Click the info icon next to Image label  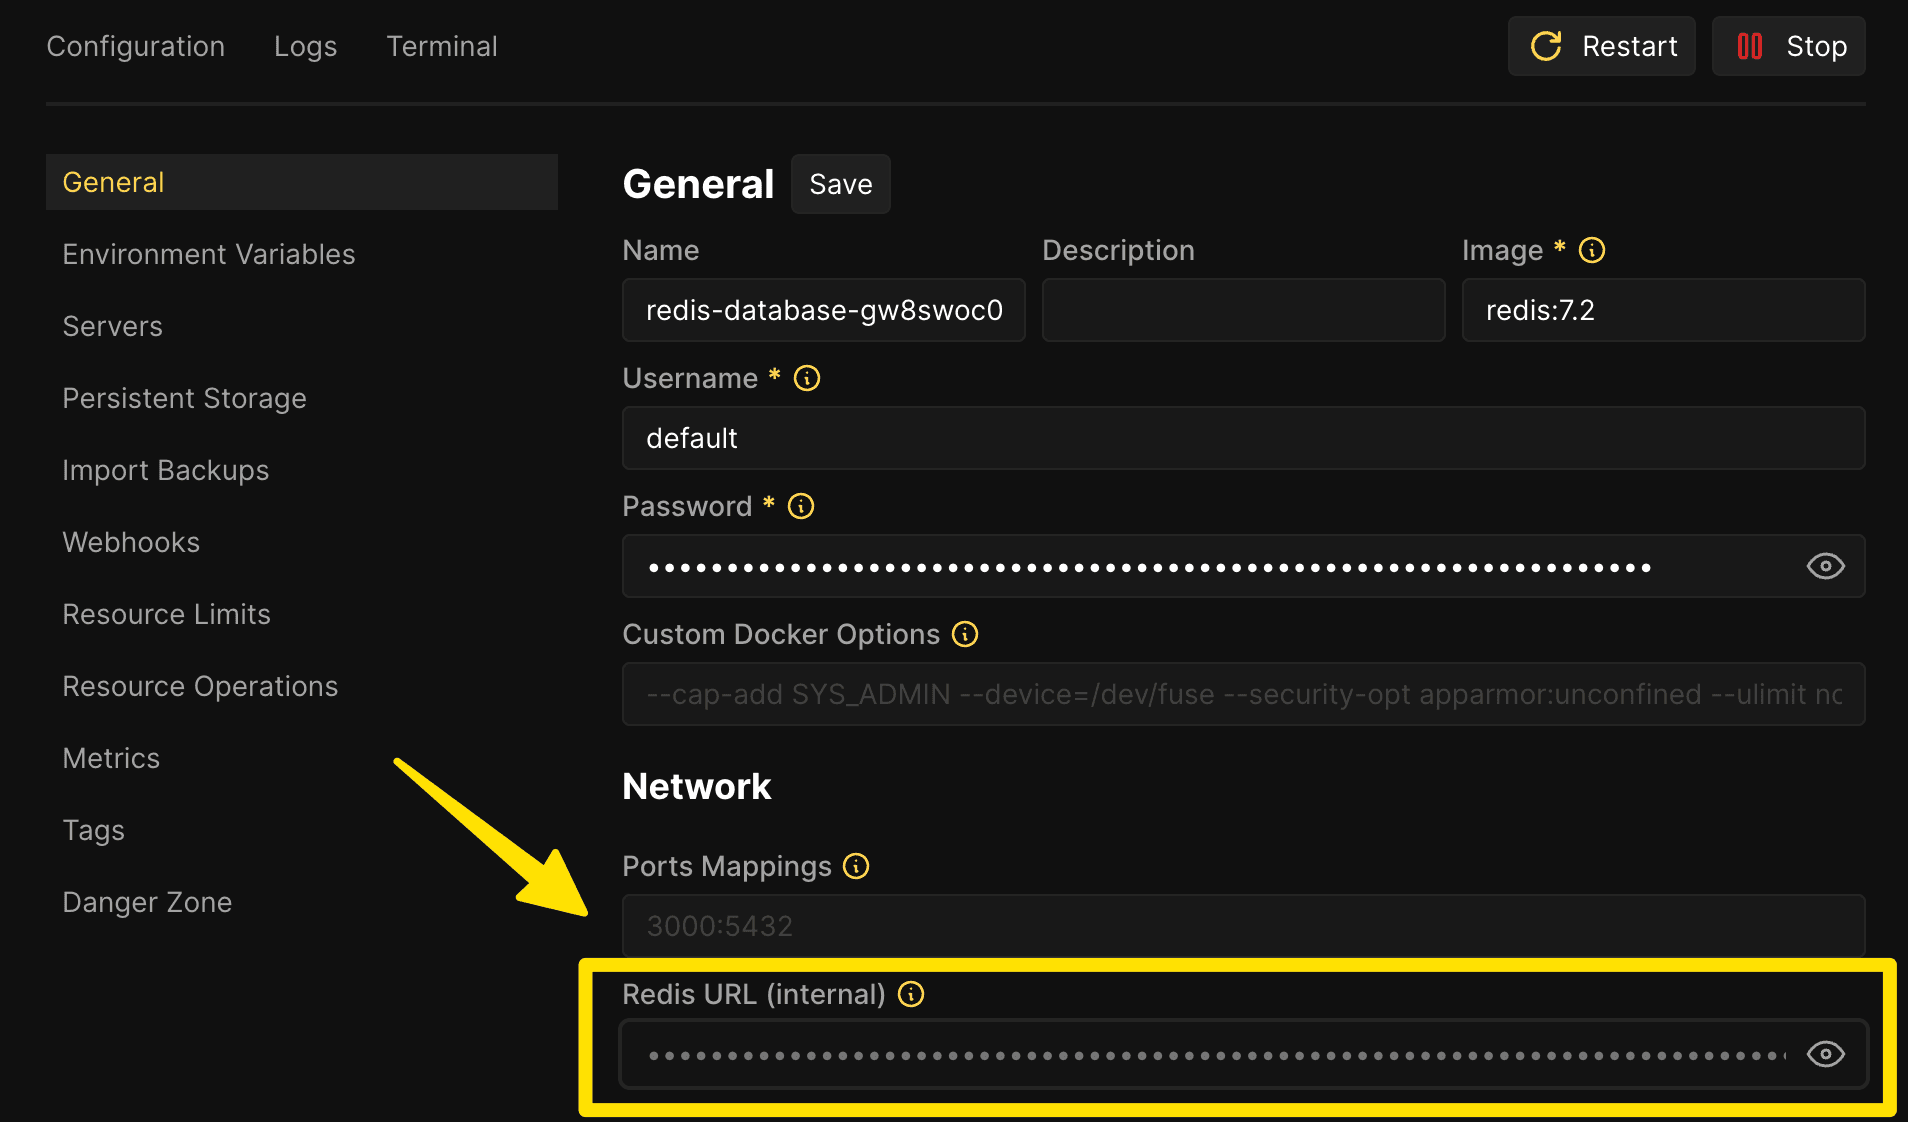[x=1592, y=250]
